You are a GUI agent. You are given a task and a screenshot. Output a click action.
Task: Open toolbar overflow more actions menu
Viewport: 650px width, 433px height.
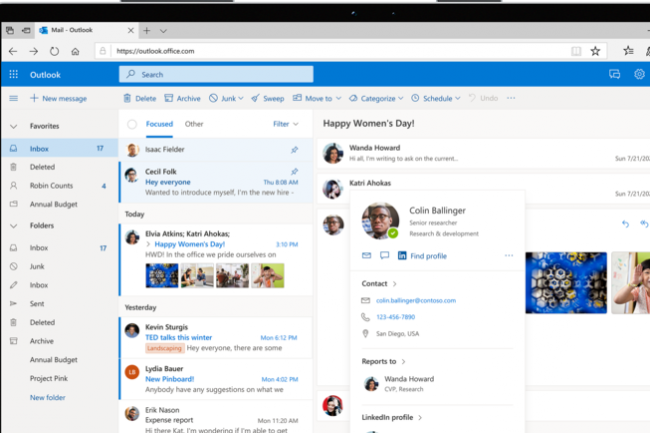tap(511, 98)
